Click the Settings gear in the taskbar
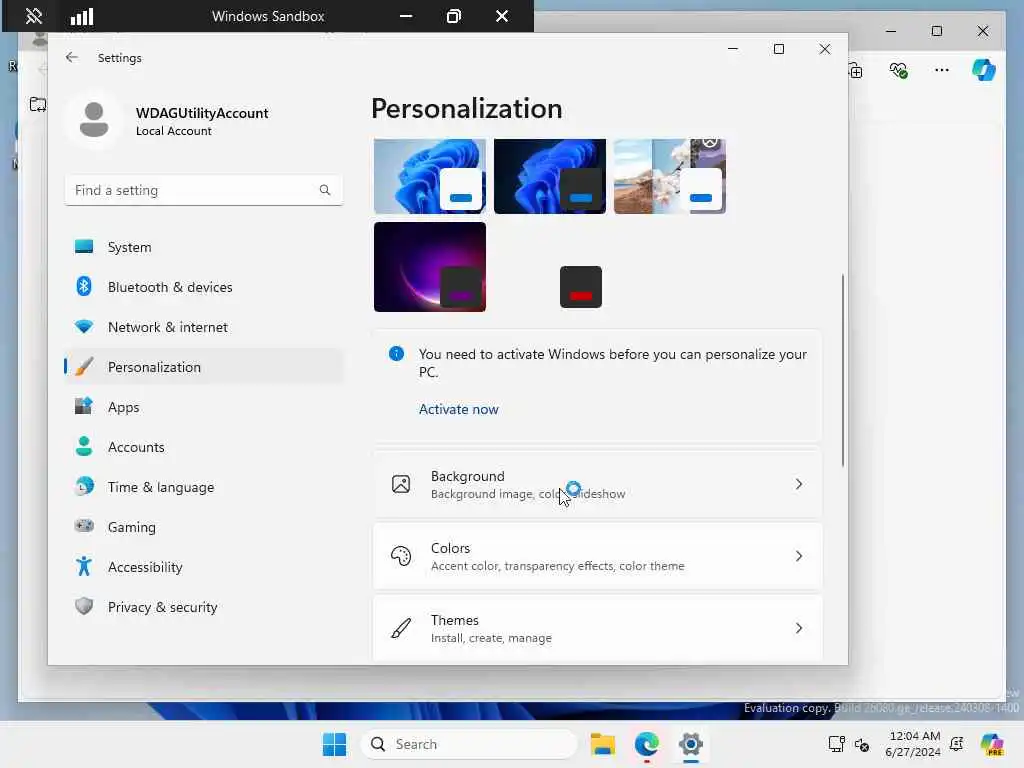The width and height of the screenshot is (1024, 768). pos(690,744)
